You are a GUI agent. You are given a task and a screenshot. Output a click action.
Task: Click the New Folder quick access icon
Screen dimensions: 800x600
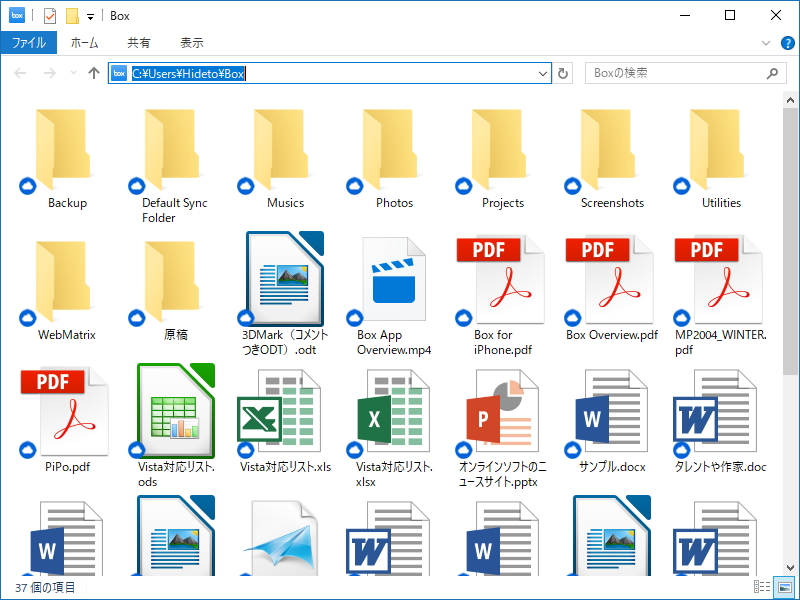(72, 16)
